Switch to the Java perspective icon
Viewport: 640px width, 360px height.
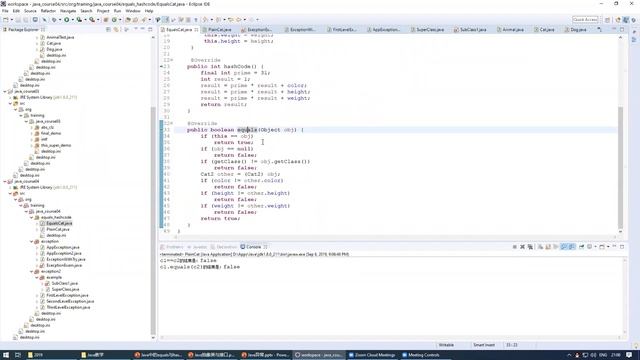pos(626,20)
